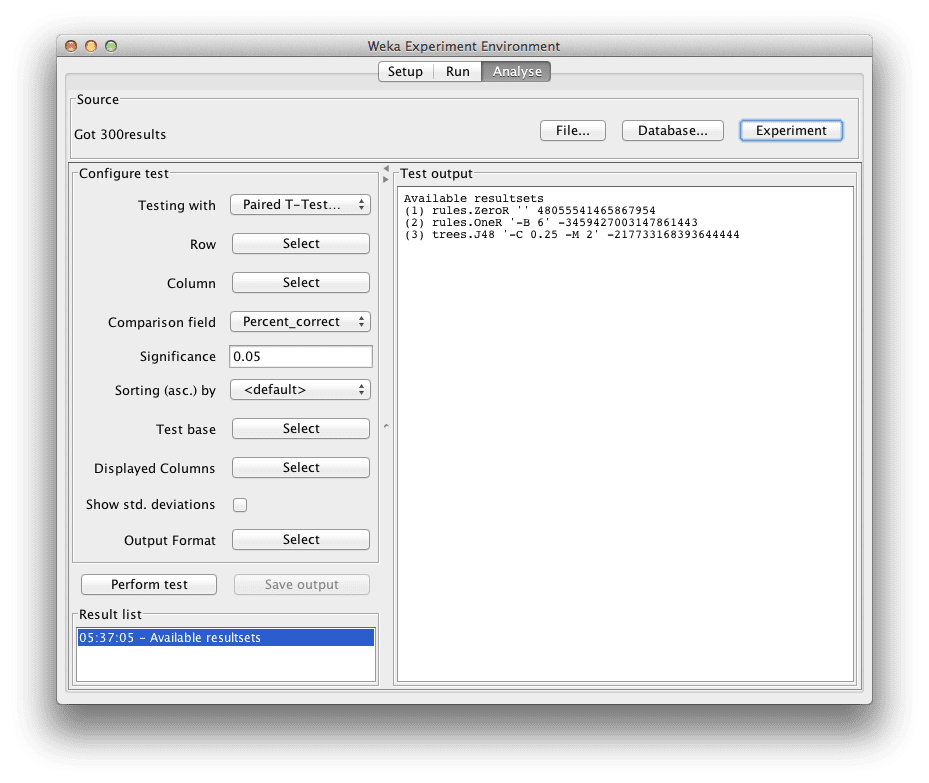The image size is (929, 783).
Task: Click Select for Displayed Columns
Action: coord(301,467)
